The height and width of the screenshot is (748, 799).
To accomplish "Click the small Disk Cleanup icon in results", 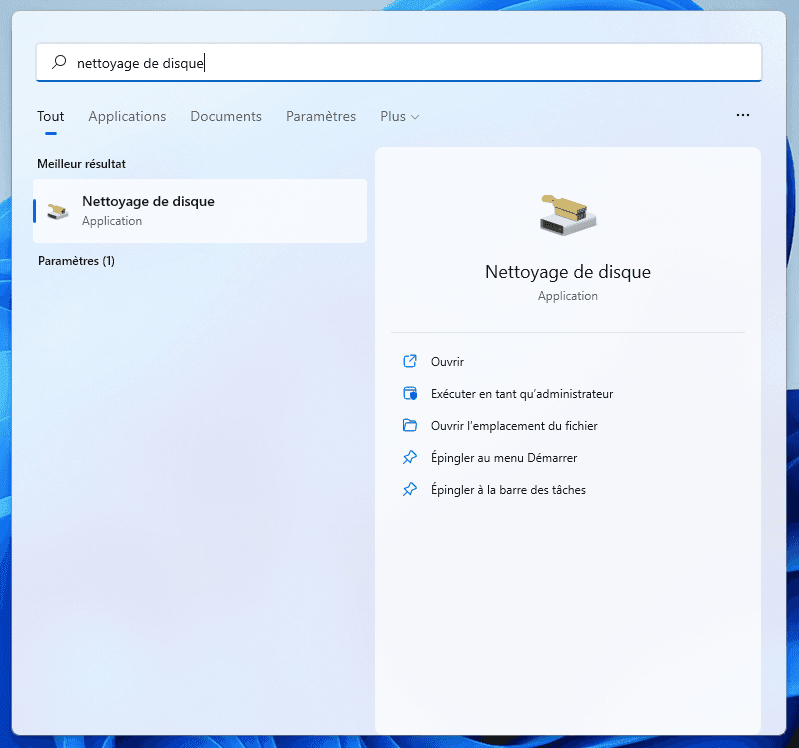I will click(x=59, y=211).
